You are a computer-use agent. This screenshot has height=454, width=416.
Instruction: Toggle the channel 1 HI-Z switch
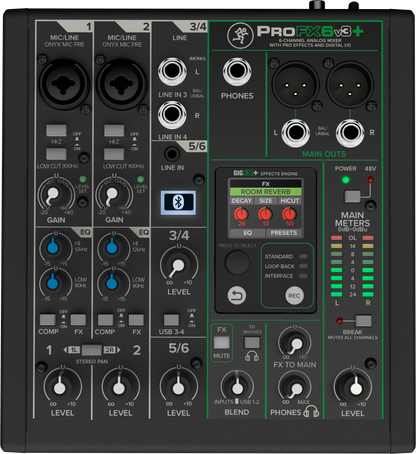[x=56, y=131]
